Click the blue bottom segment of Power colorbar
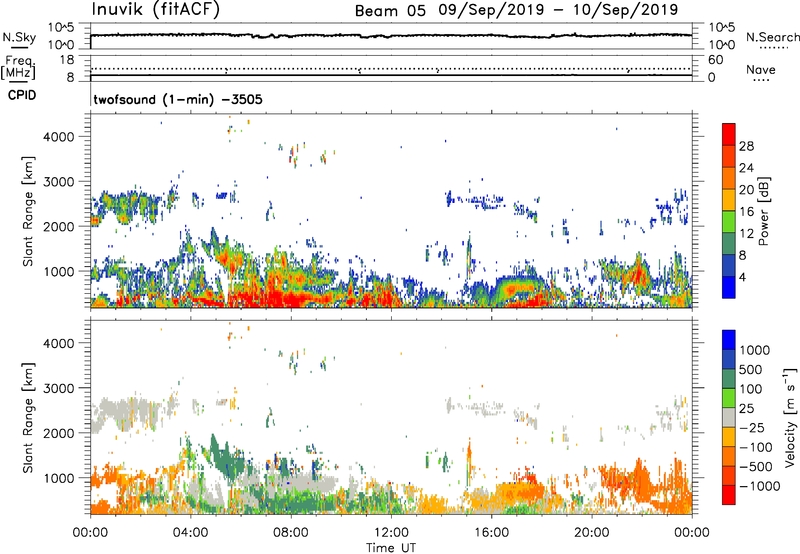800x554 pixels. pos(729,287)
